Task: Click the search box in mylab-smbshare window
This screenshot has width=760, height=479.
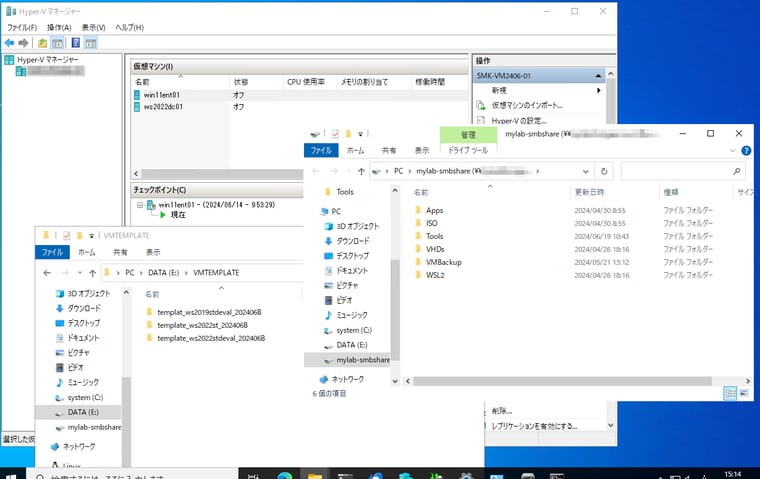Action: tap(682, 171)
